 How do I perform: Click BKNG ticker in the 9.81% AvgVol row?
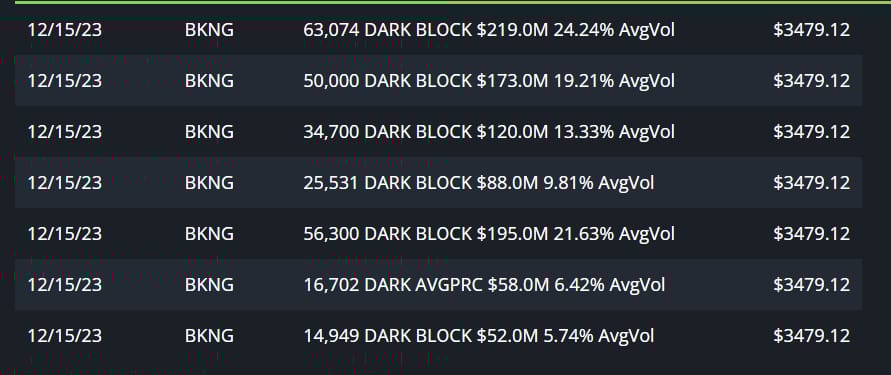(x=209, y=182)
